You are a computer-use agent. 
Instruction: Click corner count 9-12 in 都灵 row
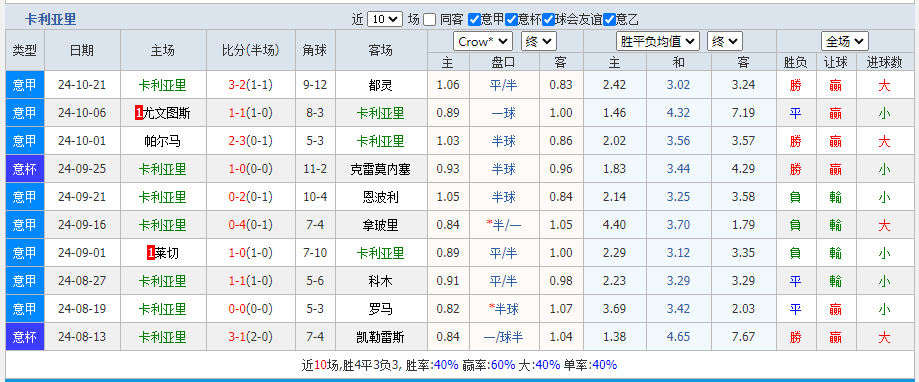[x=315, y=86]
